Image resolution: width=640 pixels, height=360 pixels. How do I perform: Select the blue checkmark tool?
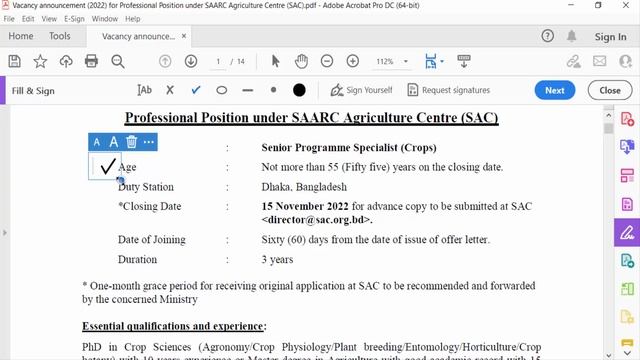point(196,90)
